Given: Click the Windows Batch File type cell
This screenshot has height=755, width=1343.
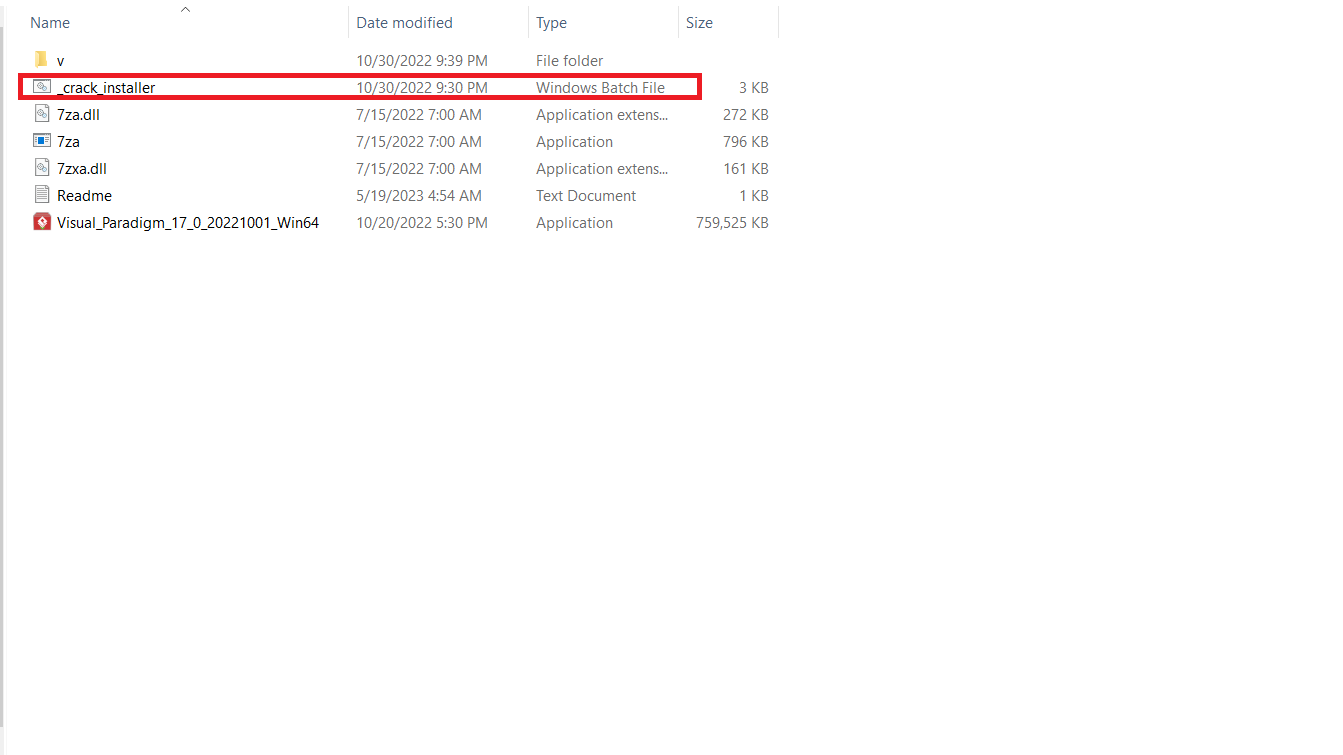Looking at the screenshot, I should click(x=600, y=87).
